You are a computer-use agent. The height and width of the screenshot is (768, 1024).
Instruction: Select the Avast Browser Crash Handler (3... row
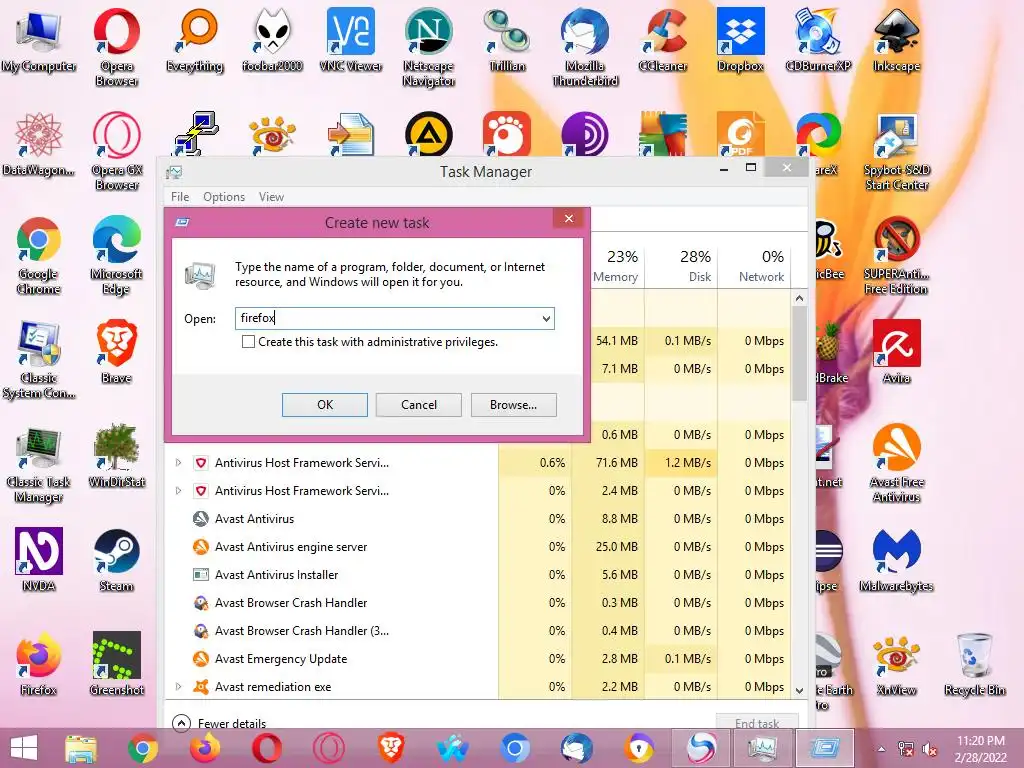point(479,630)
